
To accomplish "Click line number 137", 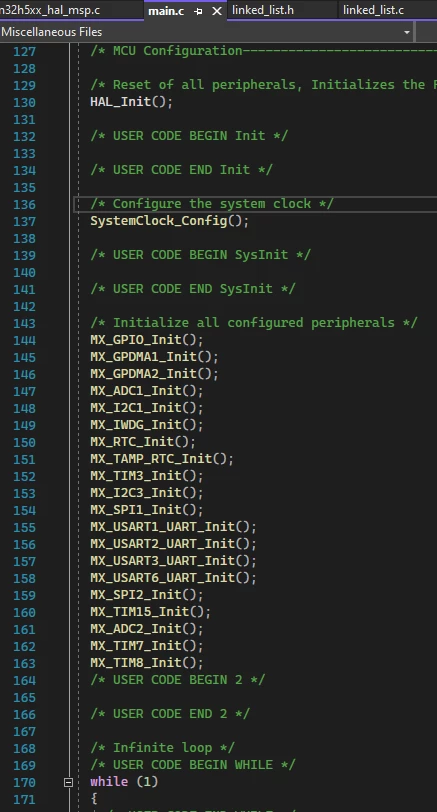I will [x=24, y=221].
